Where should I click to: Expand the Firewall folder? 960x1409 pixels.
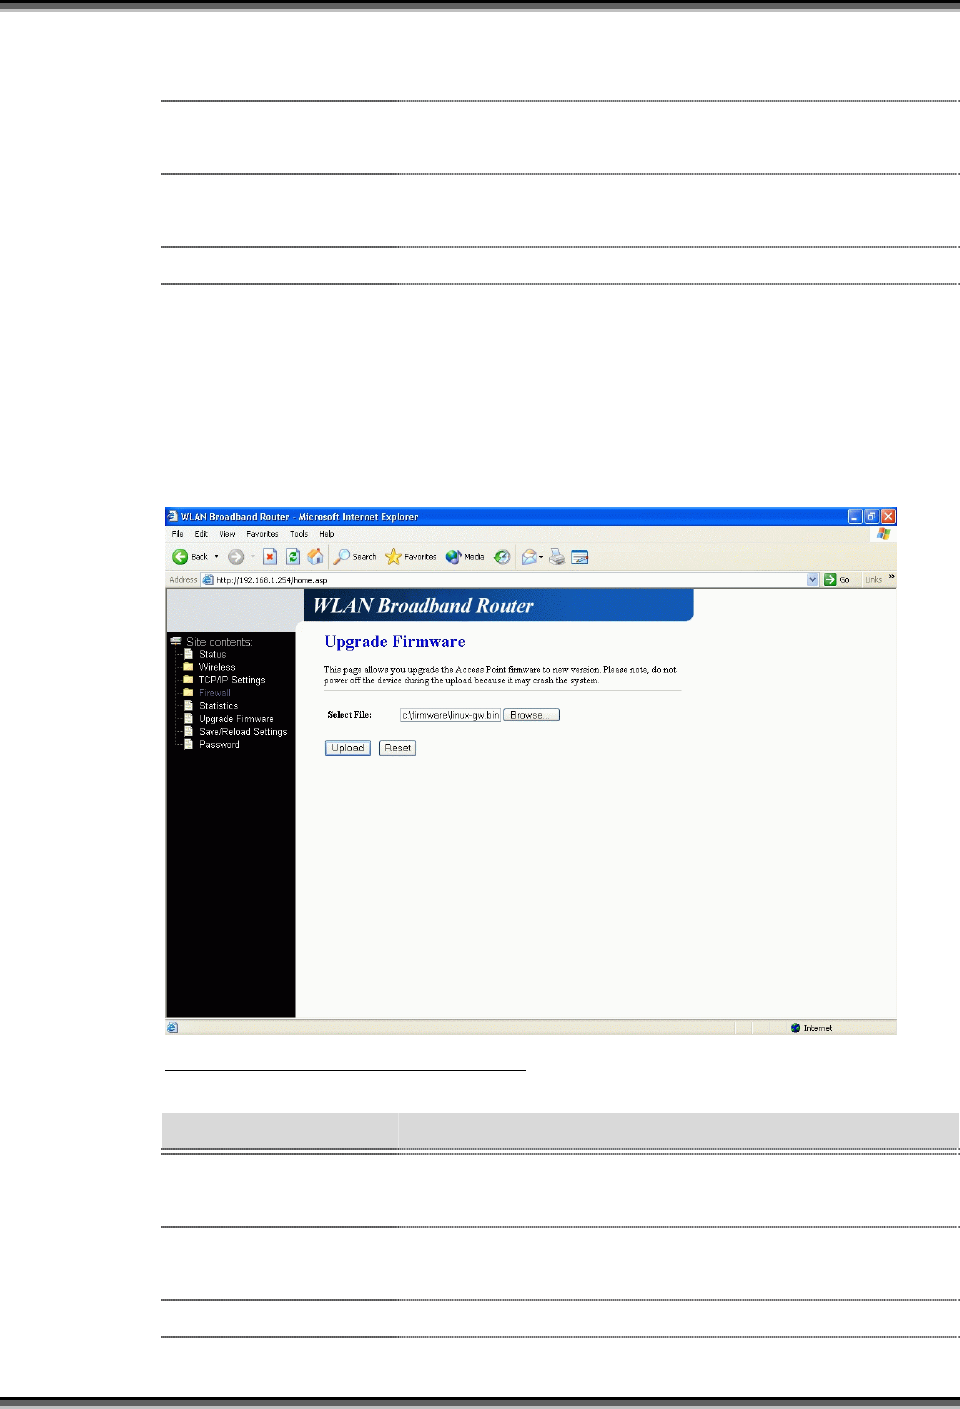coord(214,693)
